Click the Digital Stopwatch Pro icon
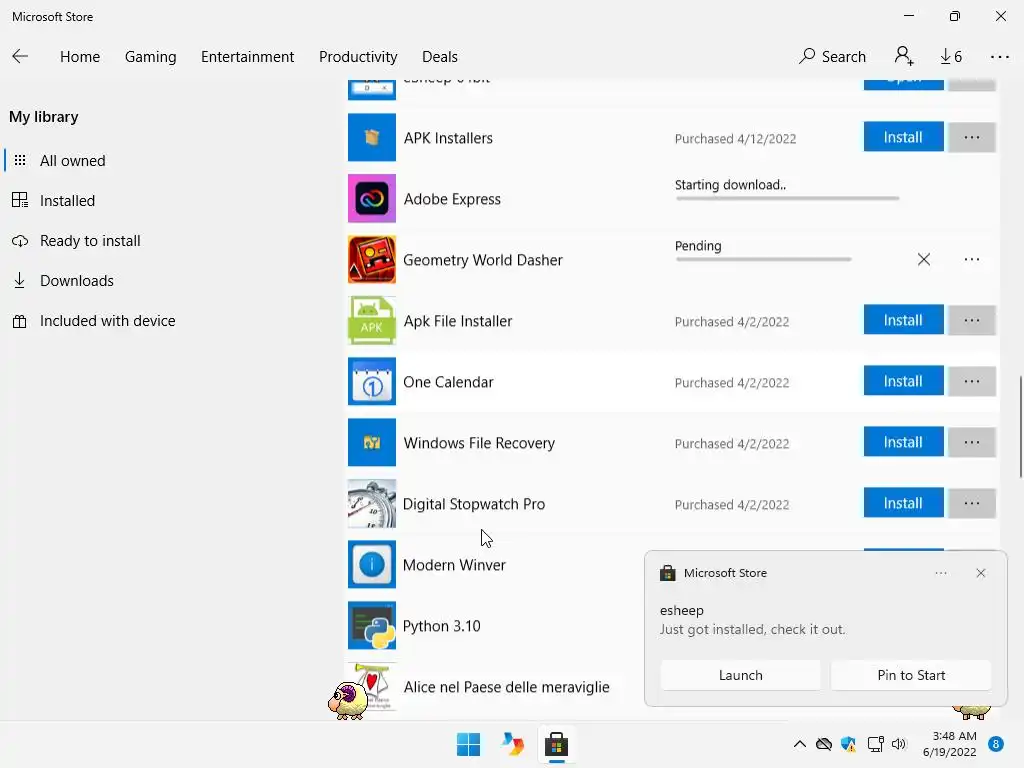 (x=372, y=504)
